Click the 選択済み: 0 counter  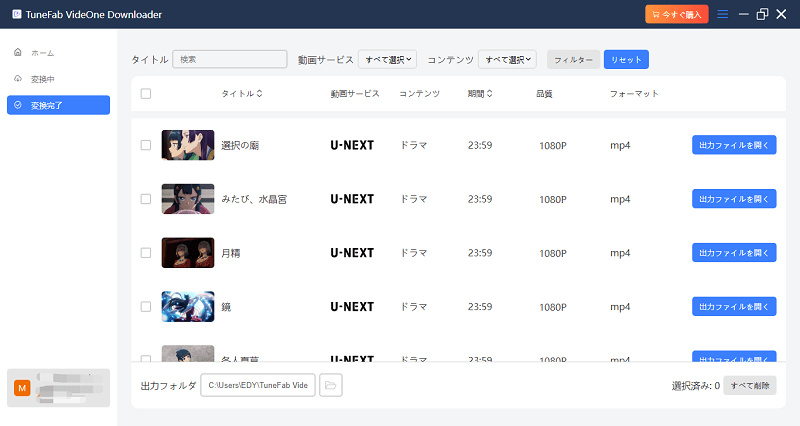click(x=696, y=386)
